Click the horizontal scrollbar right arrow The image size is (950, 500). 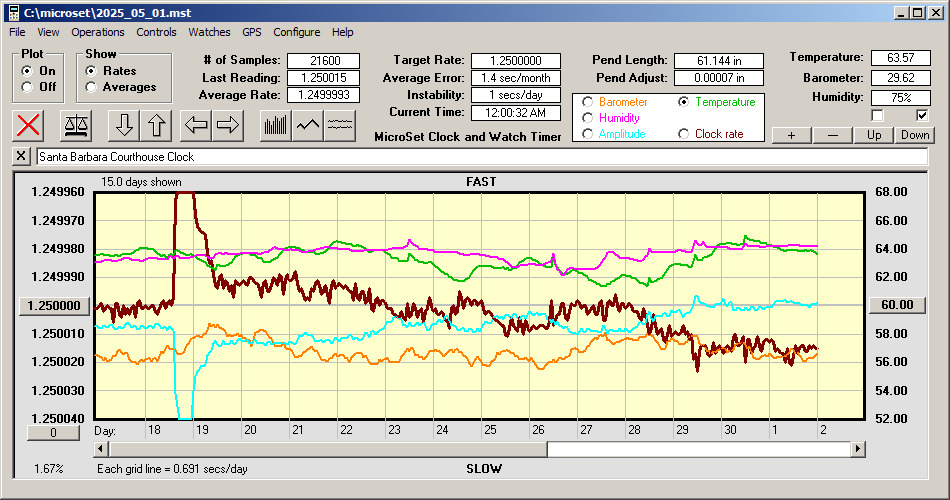857,450
